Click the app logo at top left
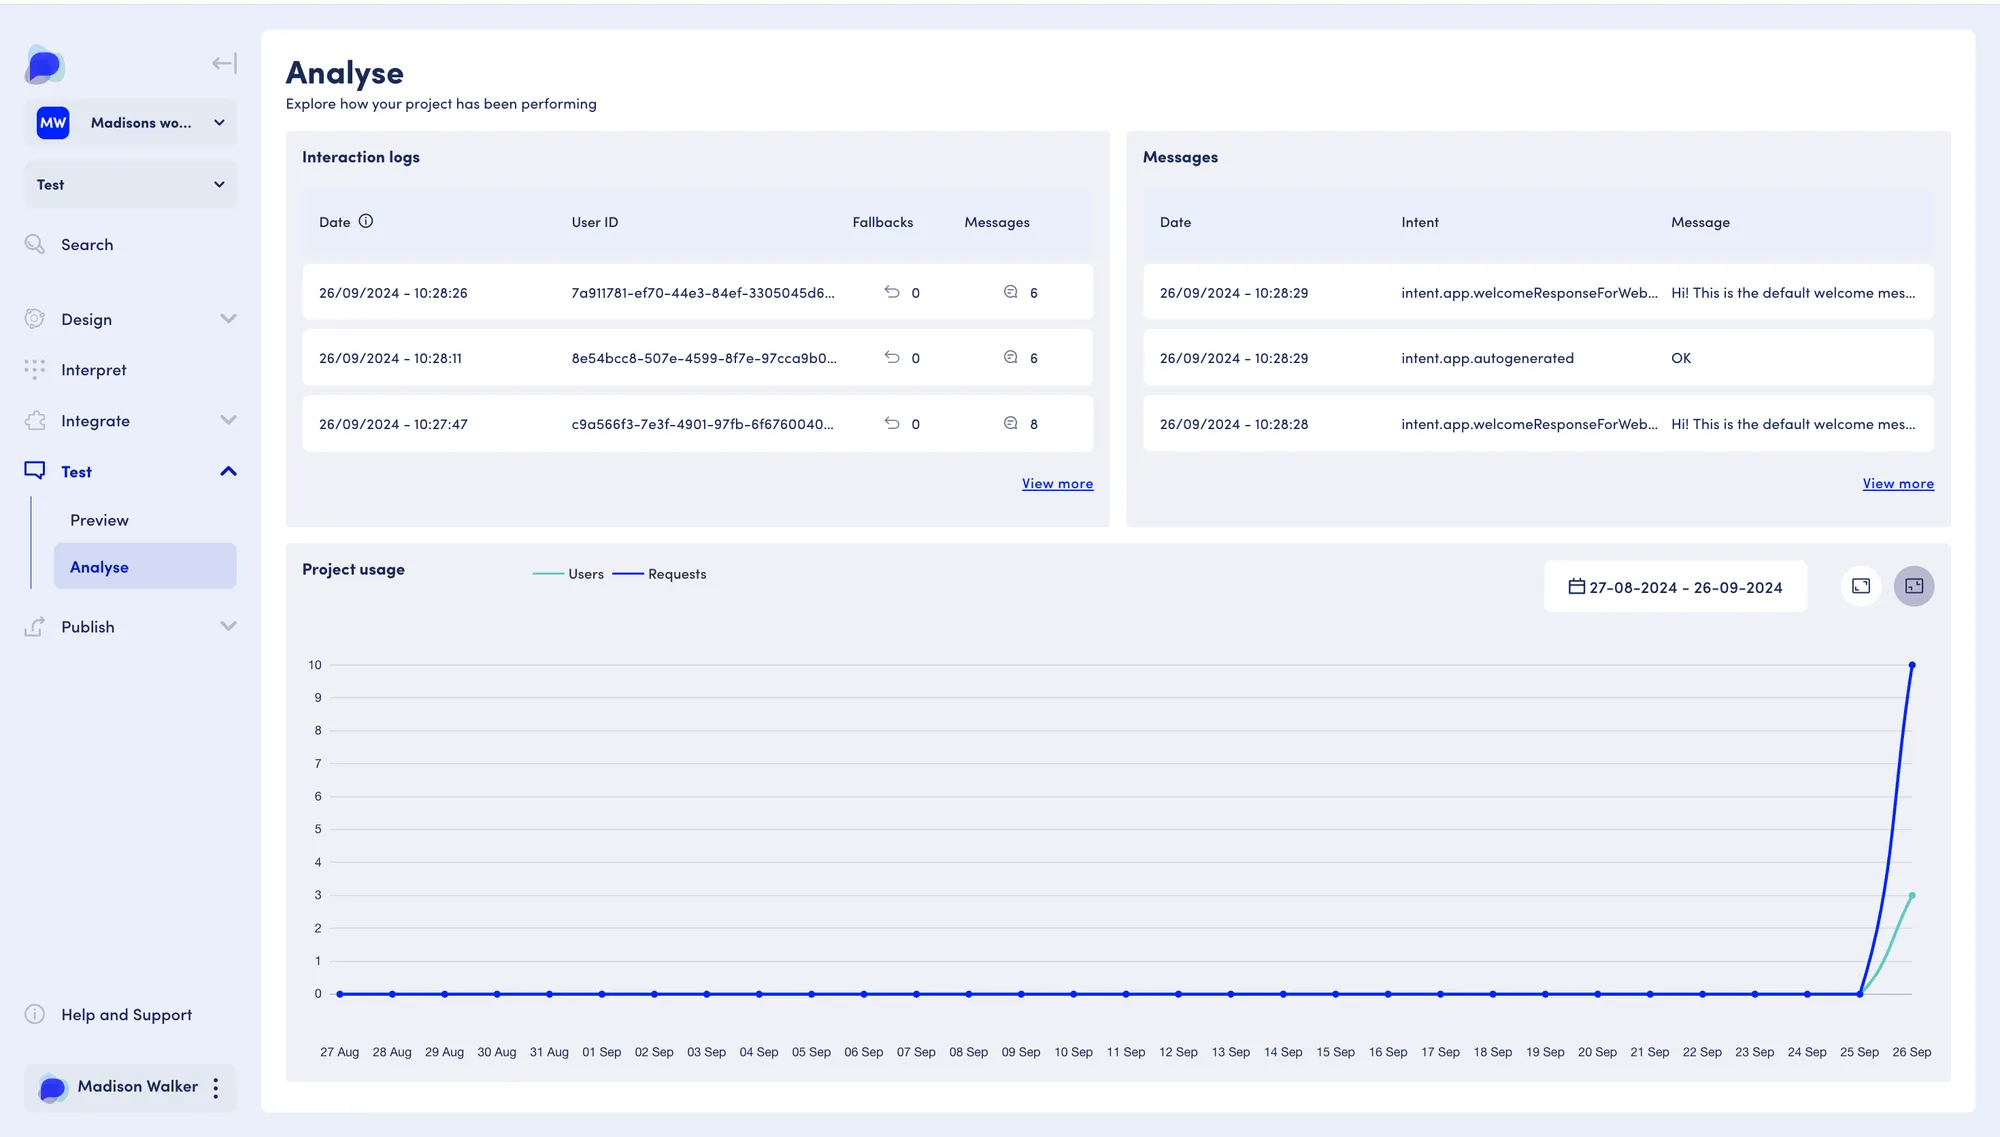Screen dimensions: 2000x1137 coord(45,65)
